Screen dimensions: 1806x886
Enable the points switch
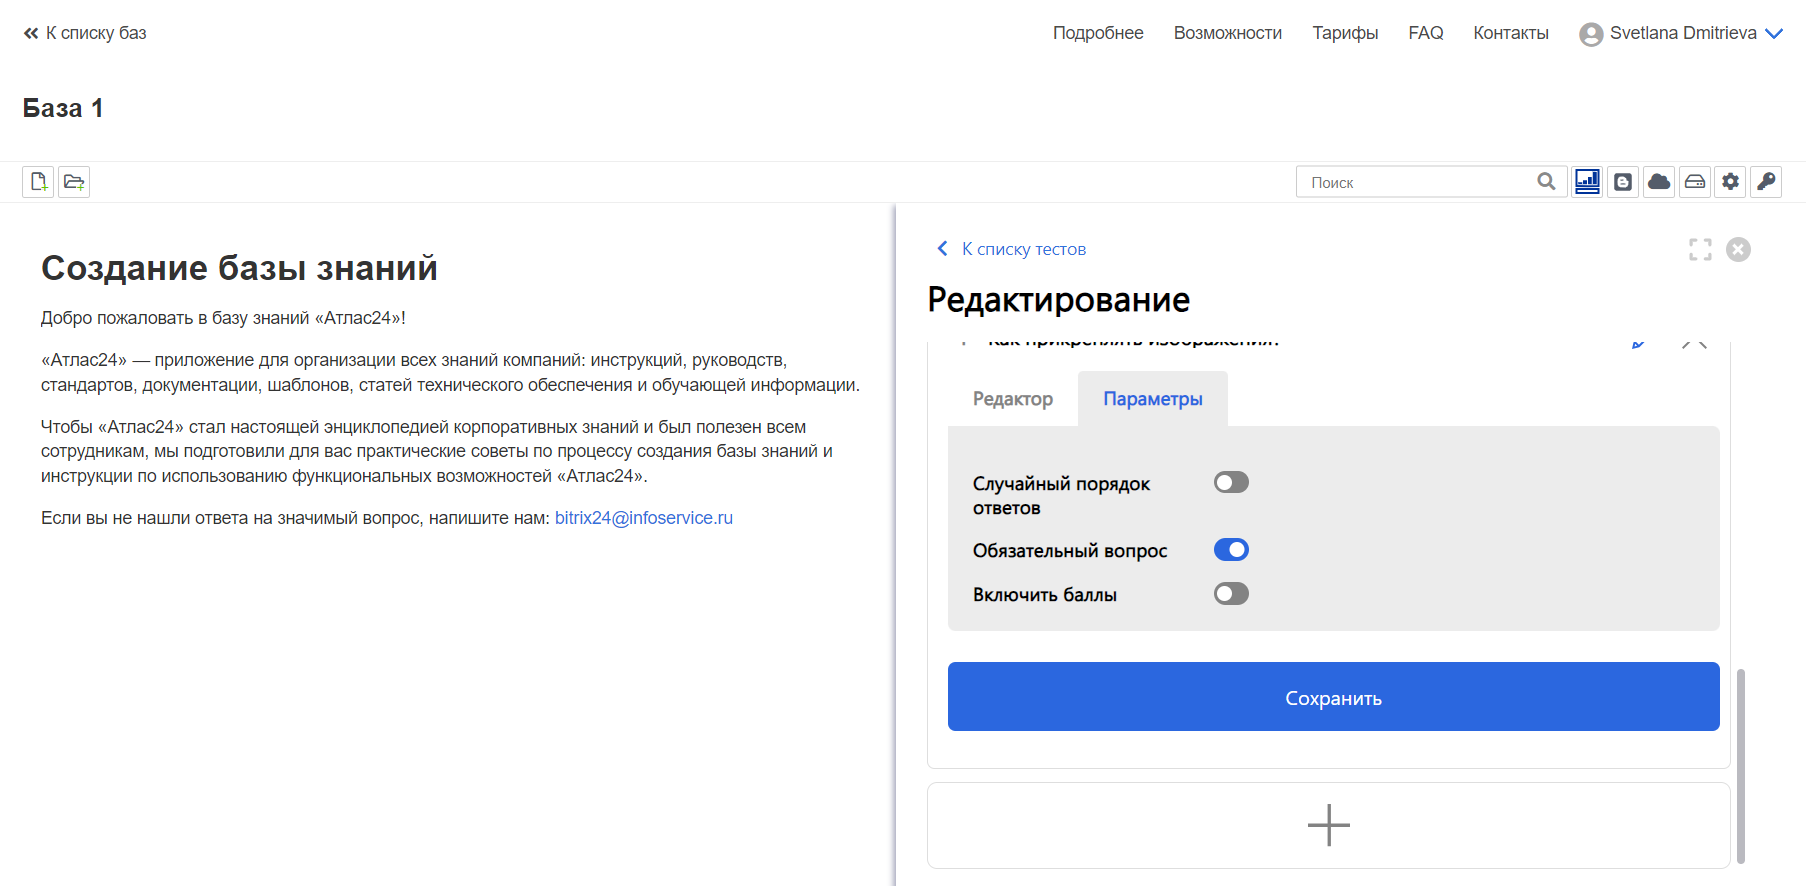[x=1231, y=594]
